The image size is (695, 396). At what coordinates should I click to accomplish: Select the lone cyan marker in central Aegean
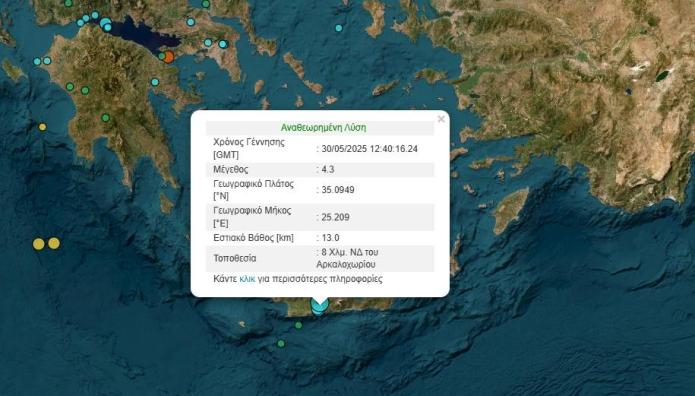click(x=339, y=28)
